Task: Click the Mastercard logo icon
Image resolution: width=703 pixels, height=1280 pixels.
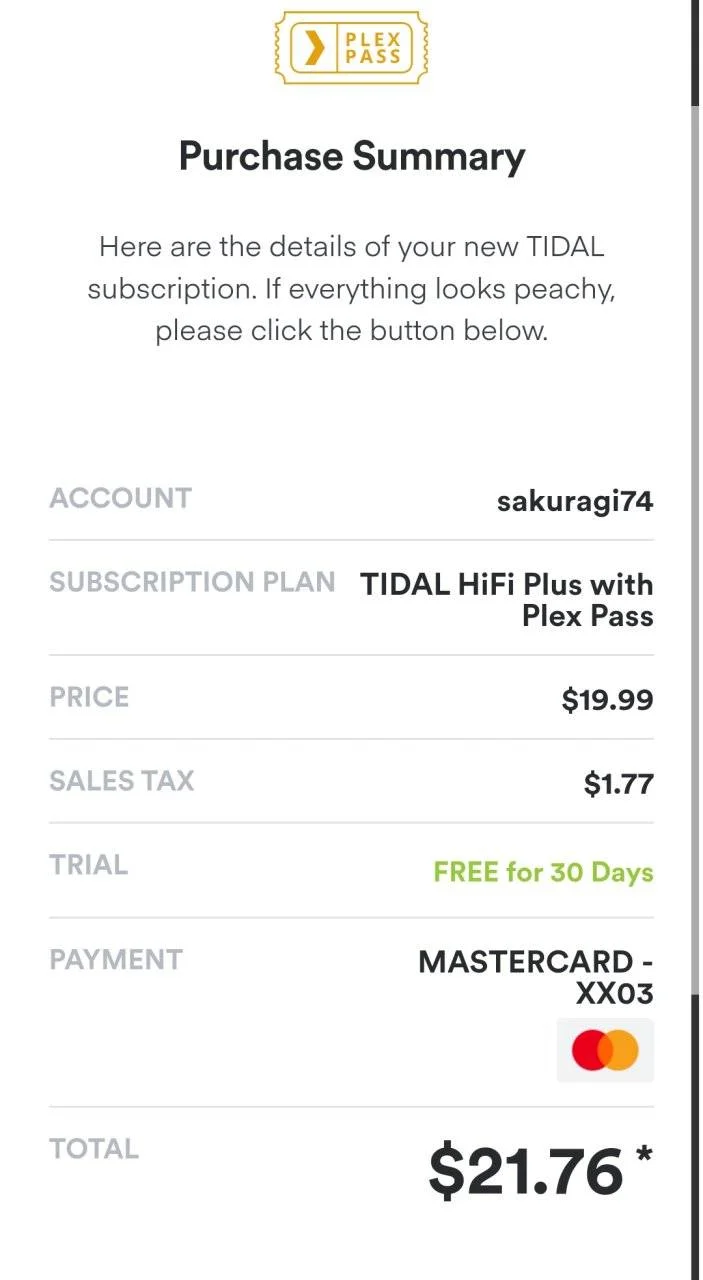Action: pyautogui.click(x=605, y=1051)
